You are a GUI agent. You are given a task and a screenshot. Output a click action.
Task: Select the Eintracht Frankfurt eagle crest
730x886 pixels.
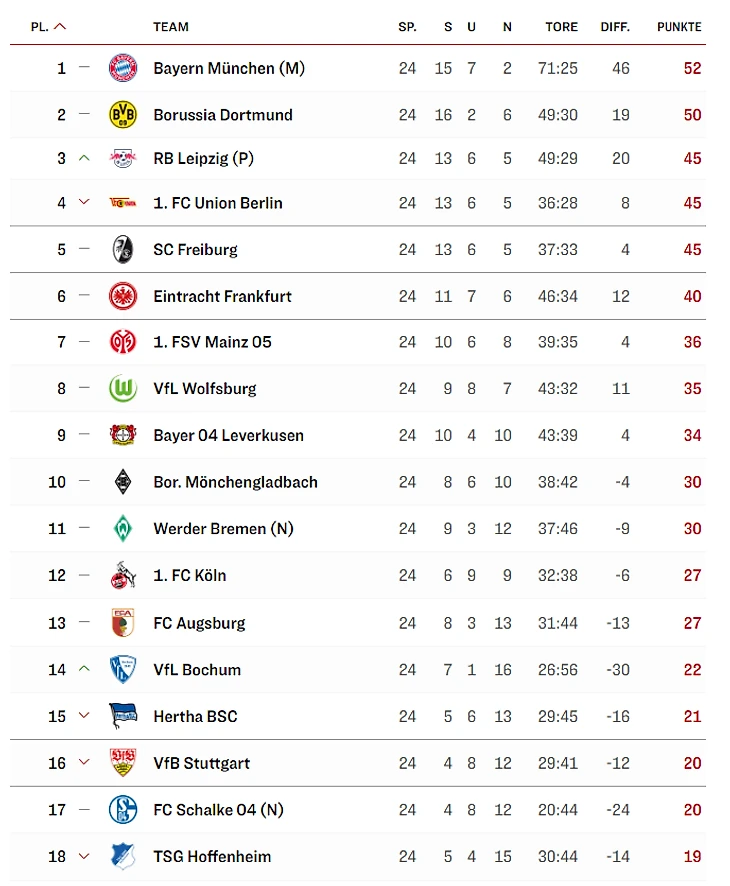pyautogui.click(x=123, y=296)
